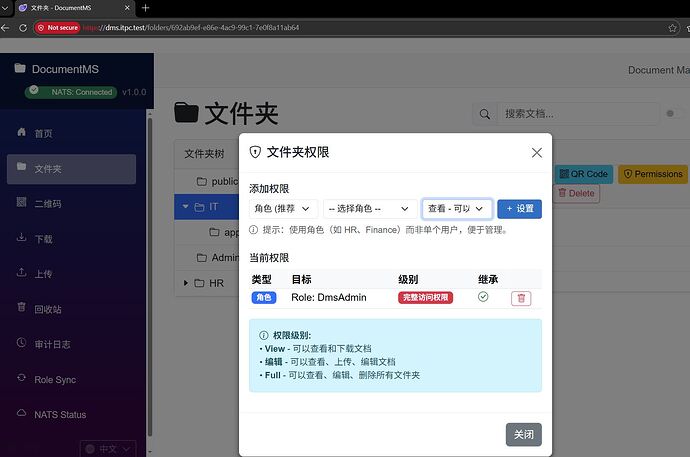Click the NATS Connected check icon
Screen dimensions: 690x457
34,91
